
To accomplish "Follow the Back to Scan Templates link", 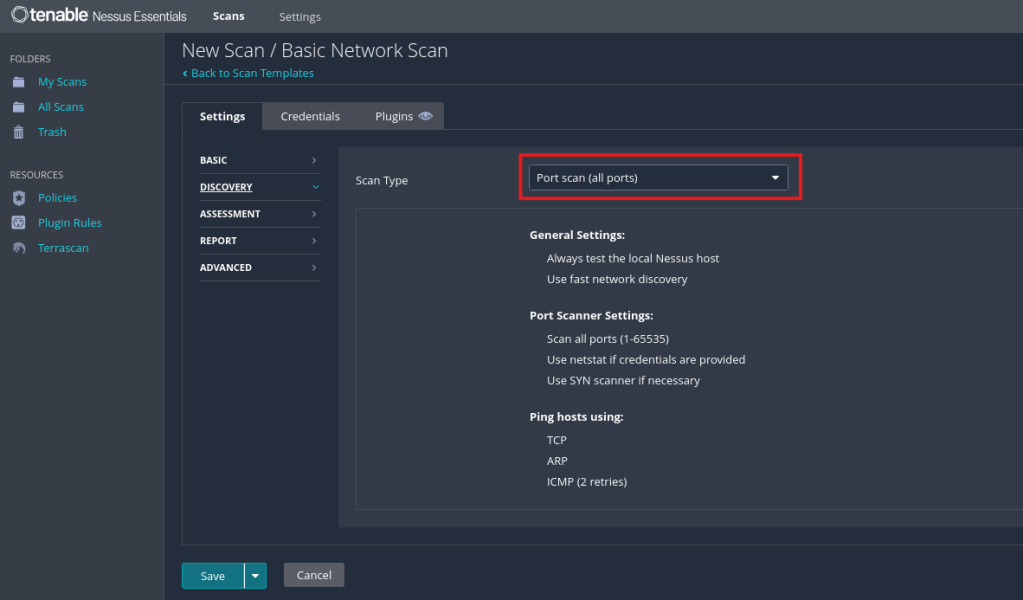I will [252, 73].
